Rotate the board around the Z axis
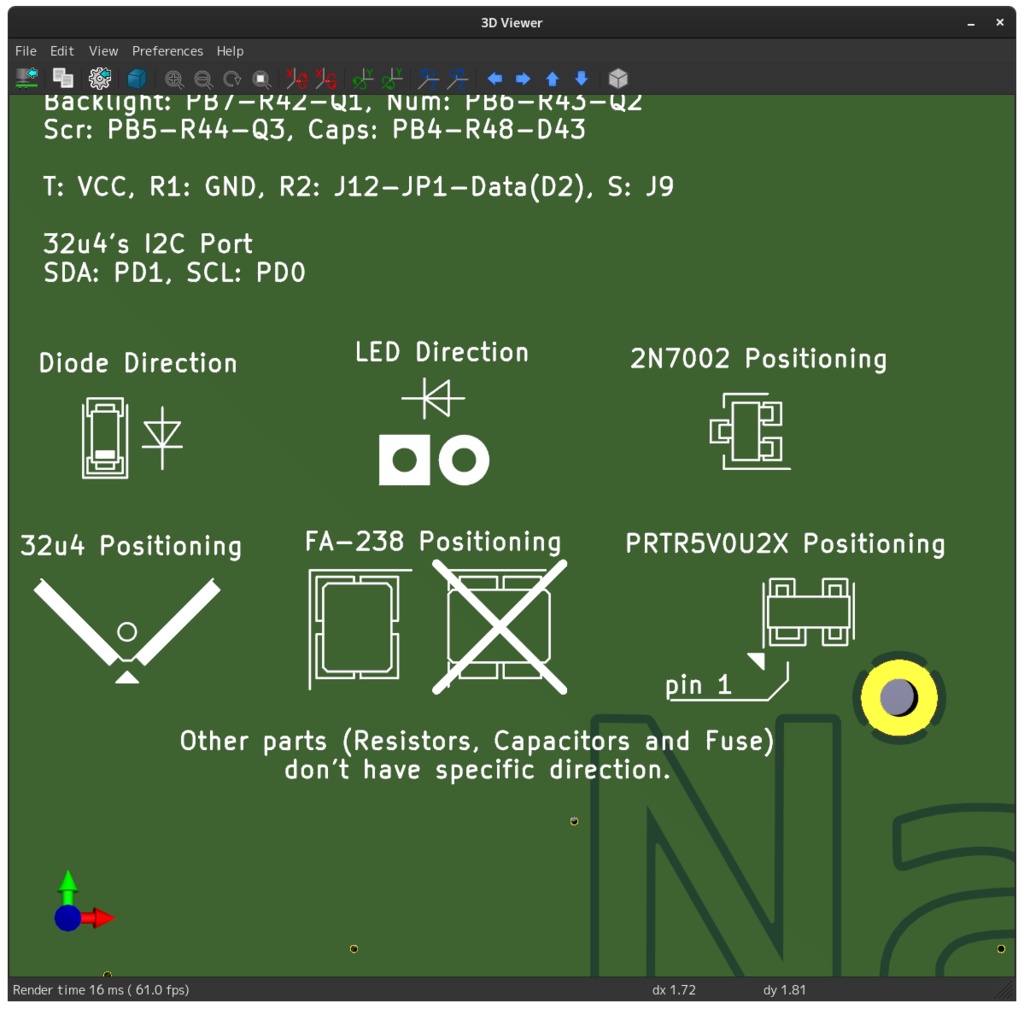The image size is (1024, 1009). (427, 78)
